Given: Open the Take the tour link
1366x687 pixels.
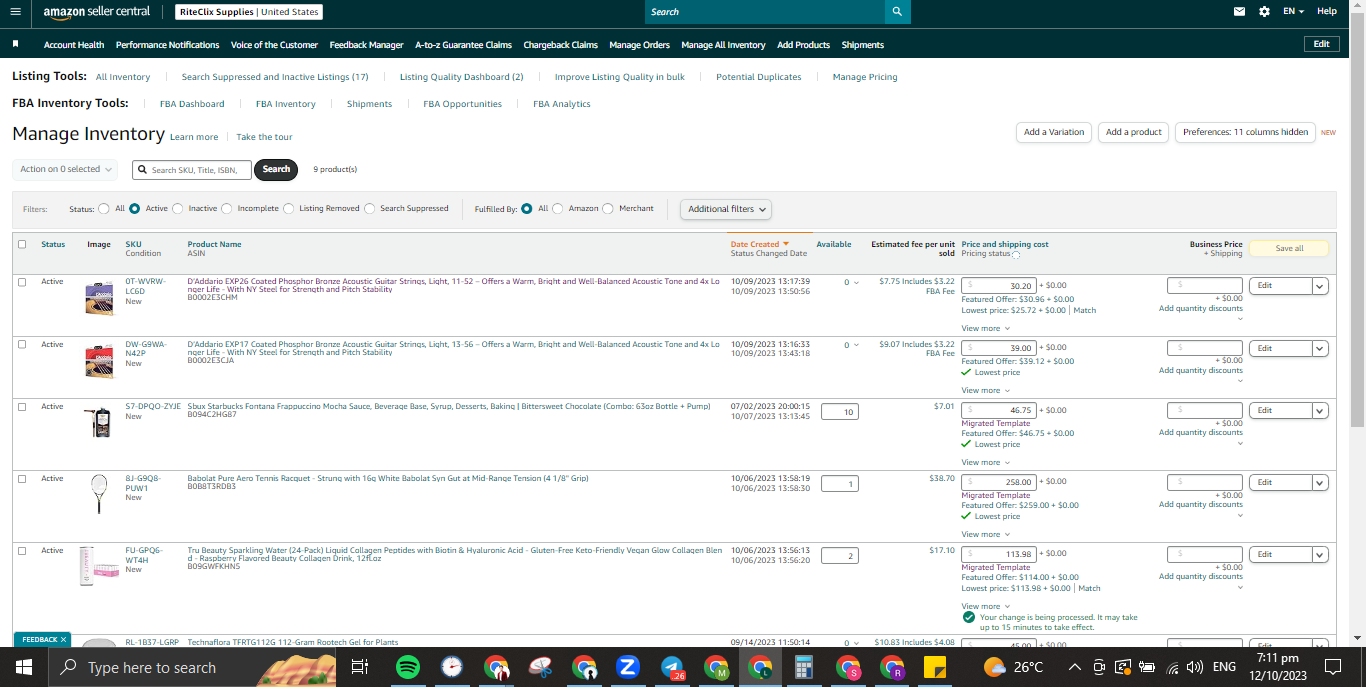Looking at the screenshot, I should [x=264, y=137].
